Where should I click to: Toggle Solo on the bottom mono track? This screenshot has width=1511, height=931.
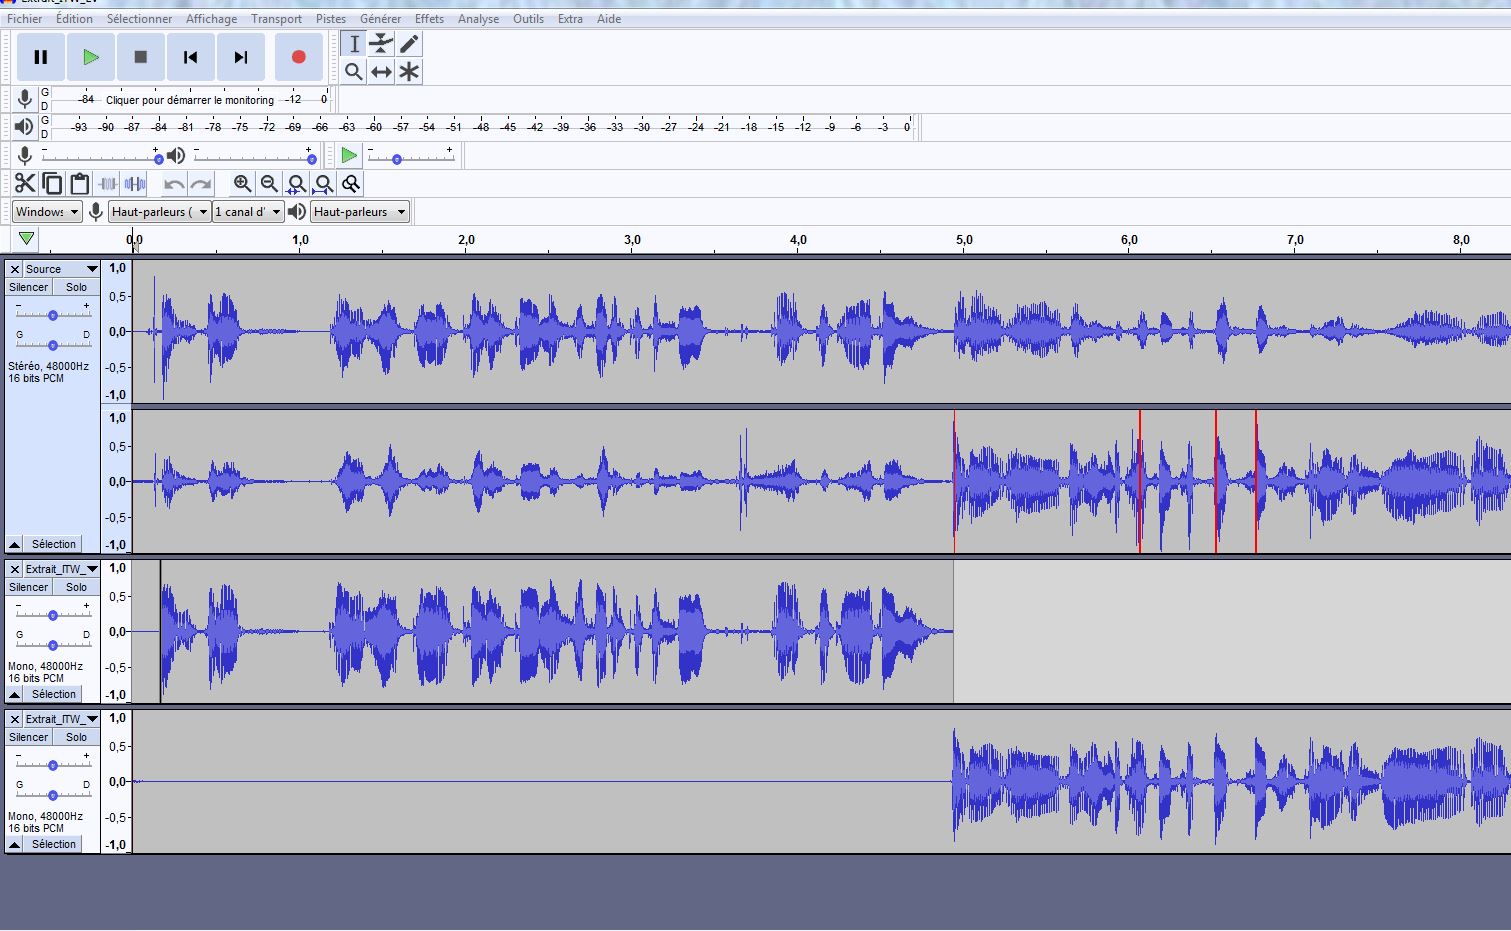(76, 737)
